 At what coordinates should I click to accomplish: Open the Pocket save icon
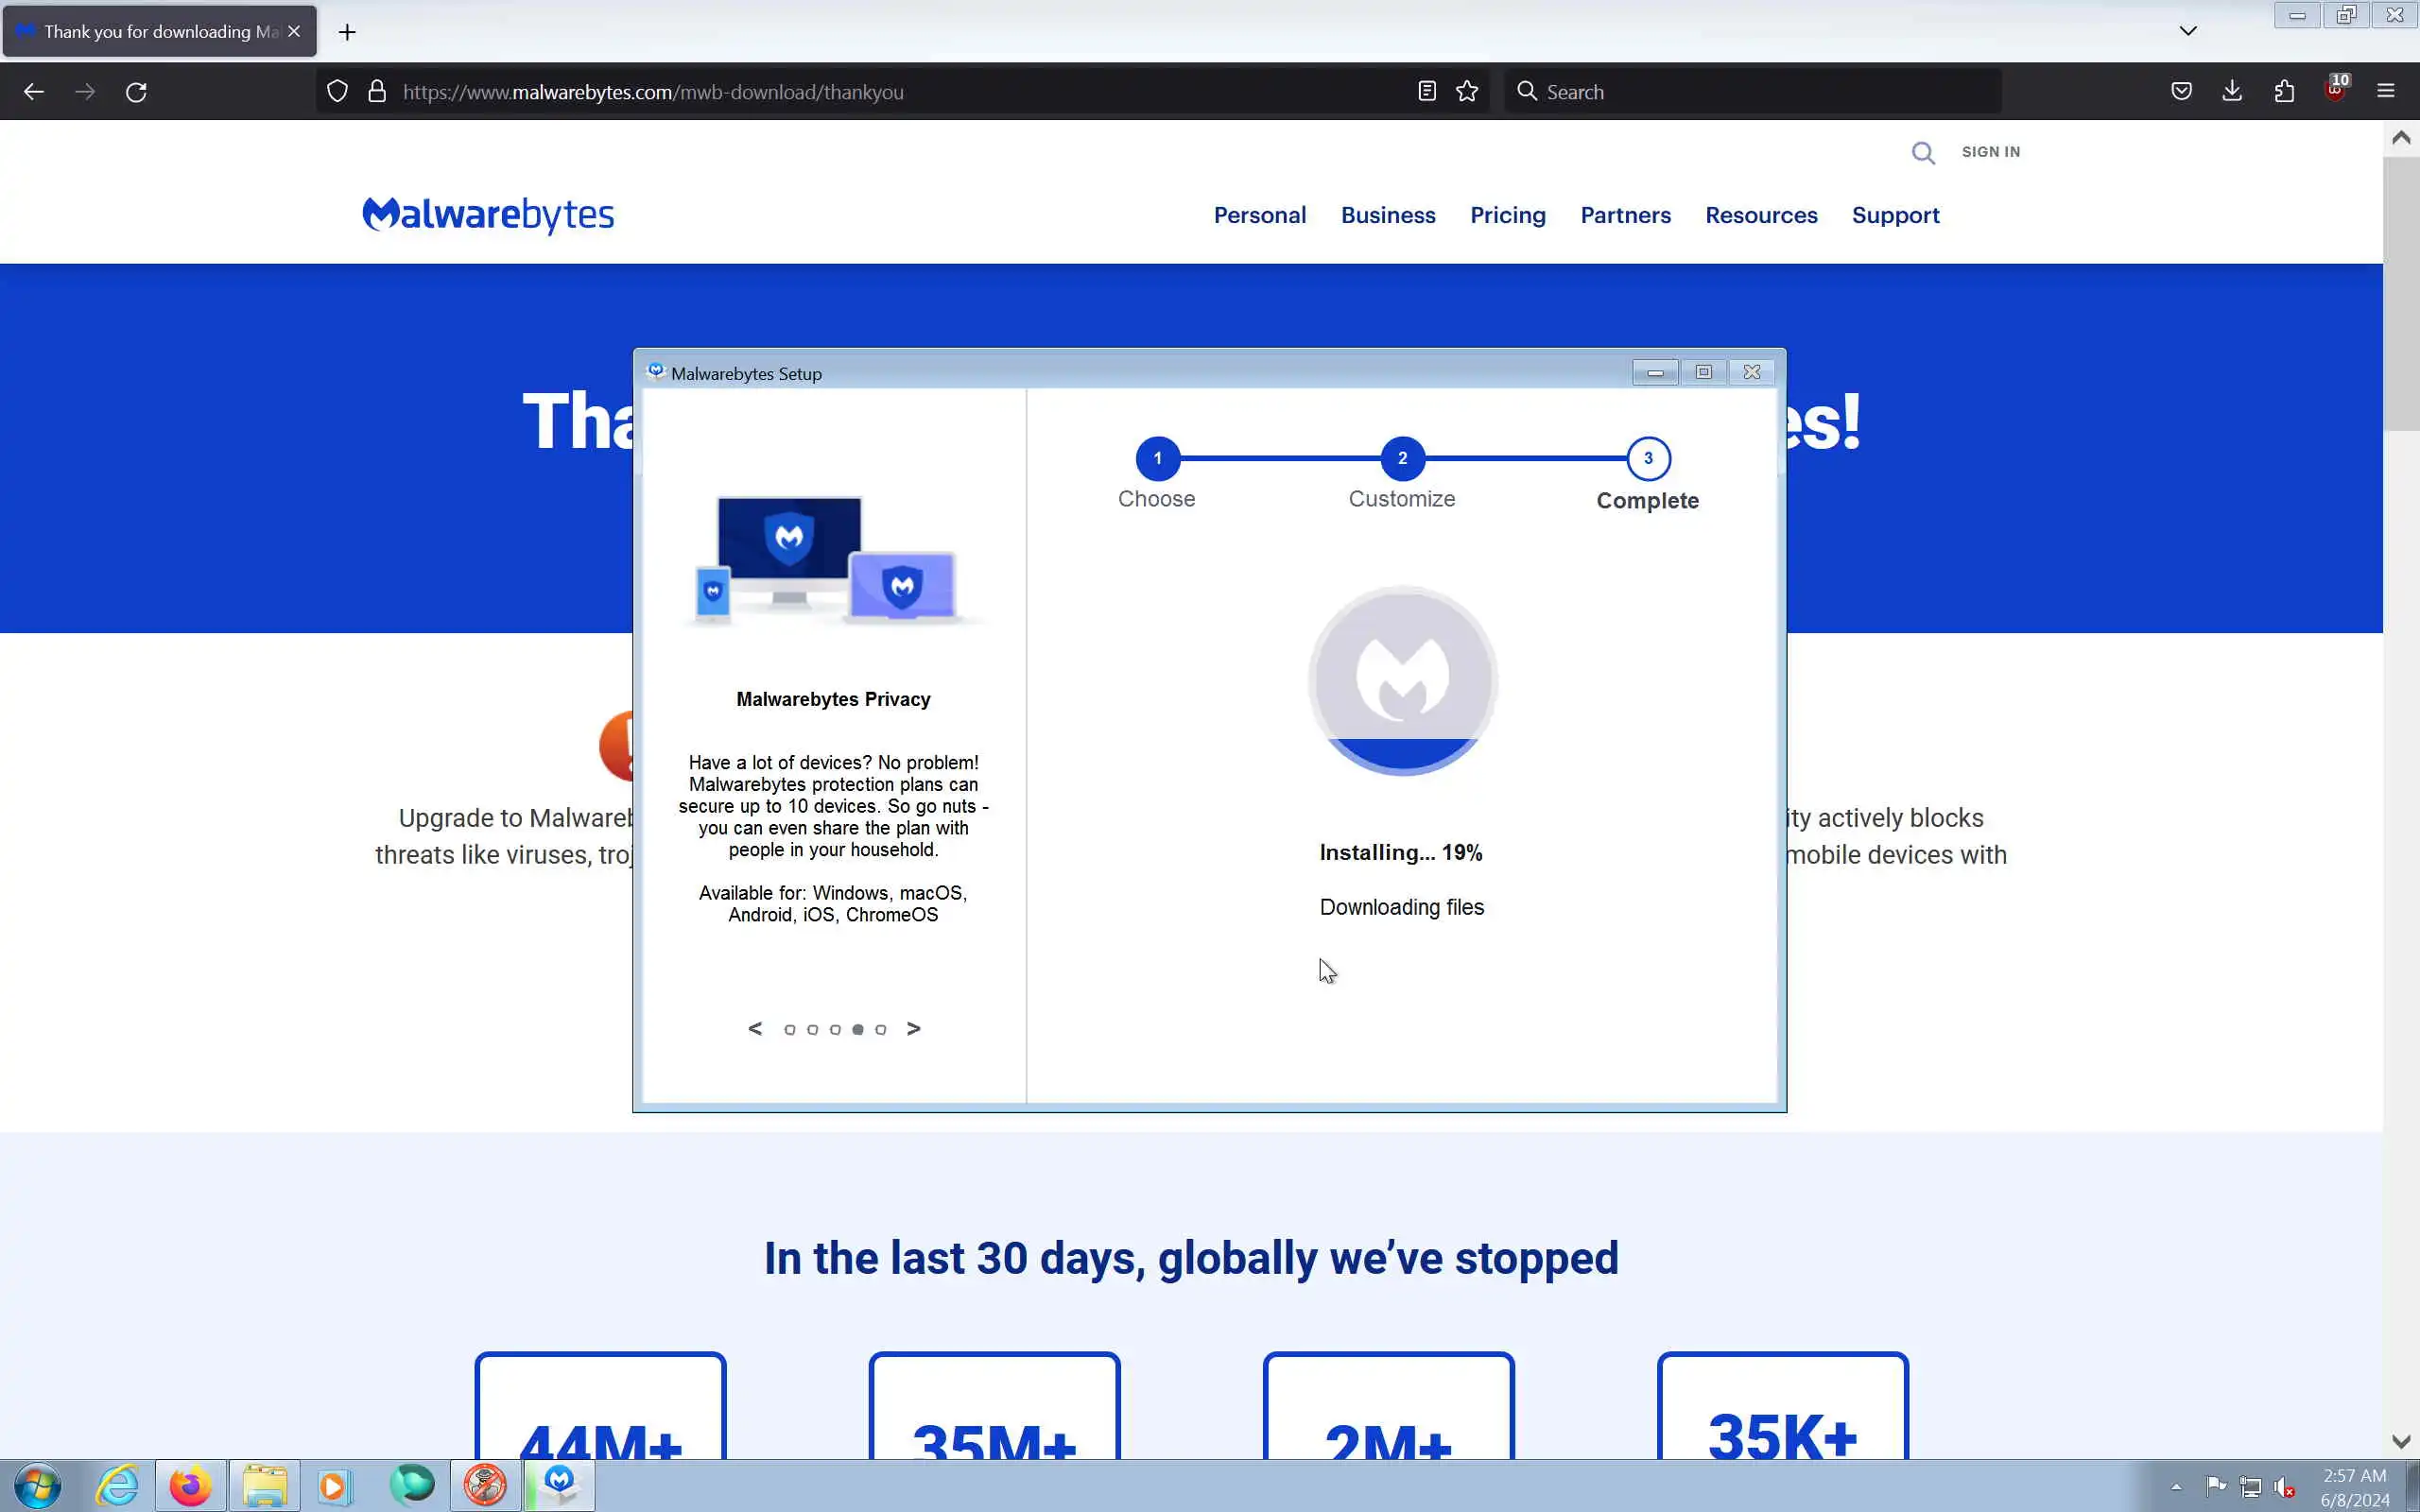point(2181,91)
